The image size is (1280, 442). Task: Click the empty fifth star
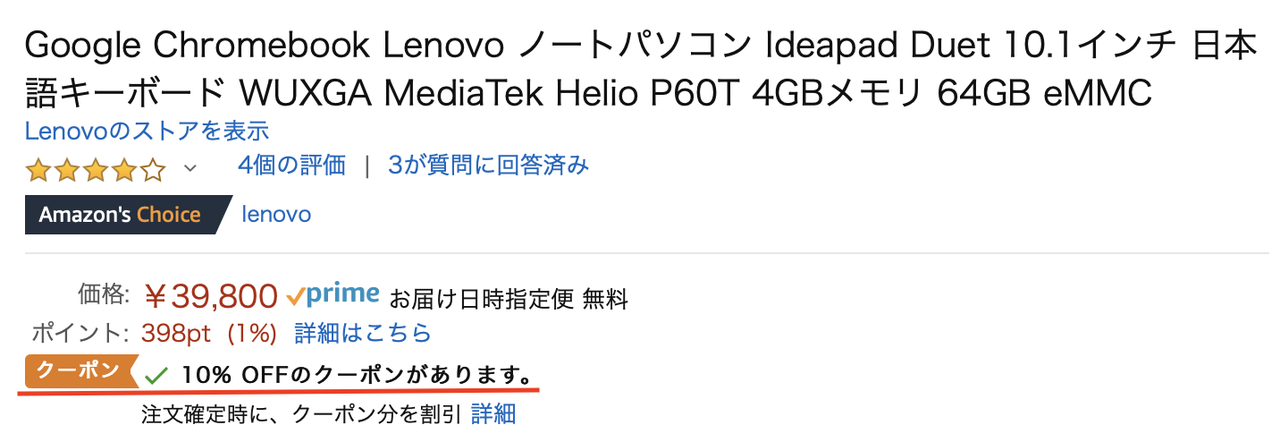point(152,169)
